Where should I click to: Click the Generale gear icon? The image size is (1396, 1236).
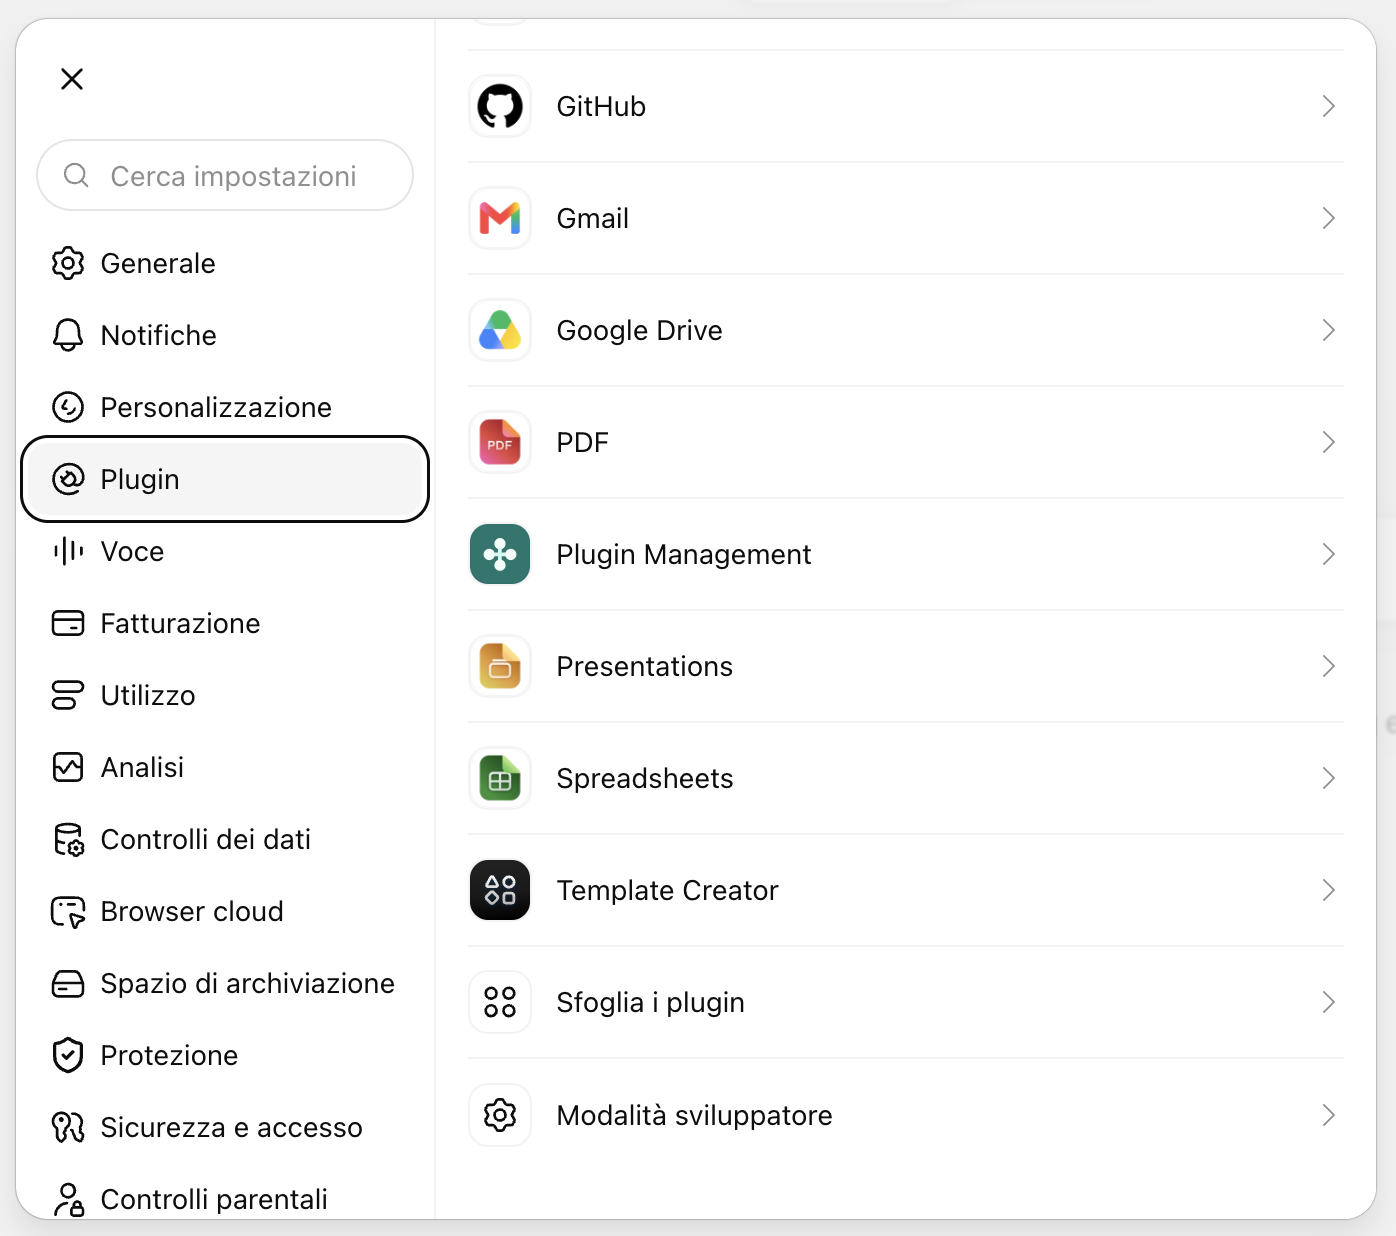tap(68, 263)
